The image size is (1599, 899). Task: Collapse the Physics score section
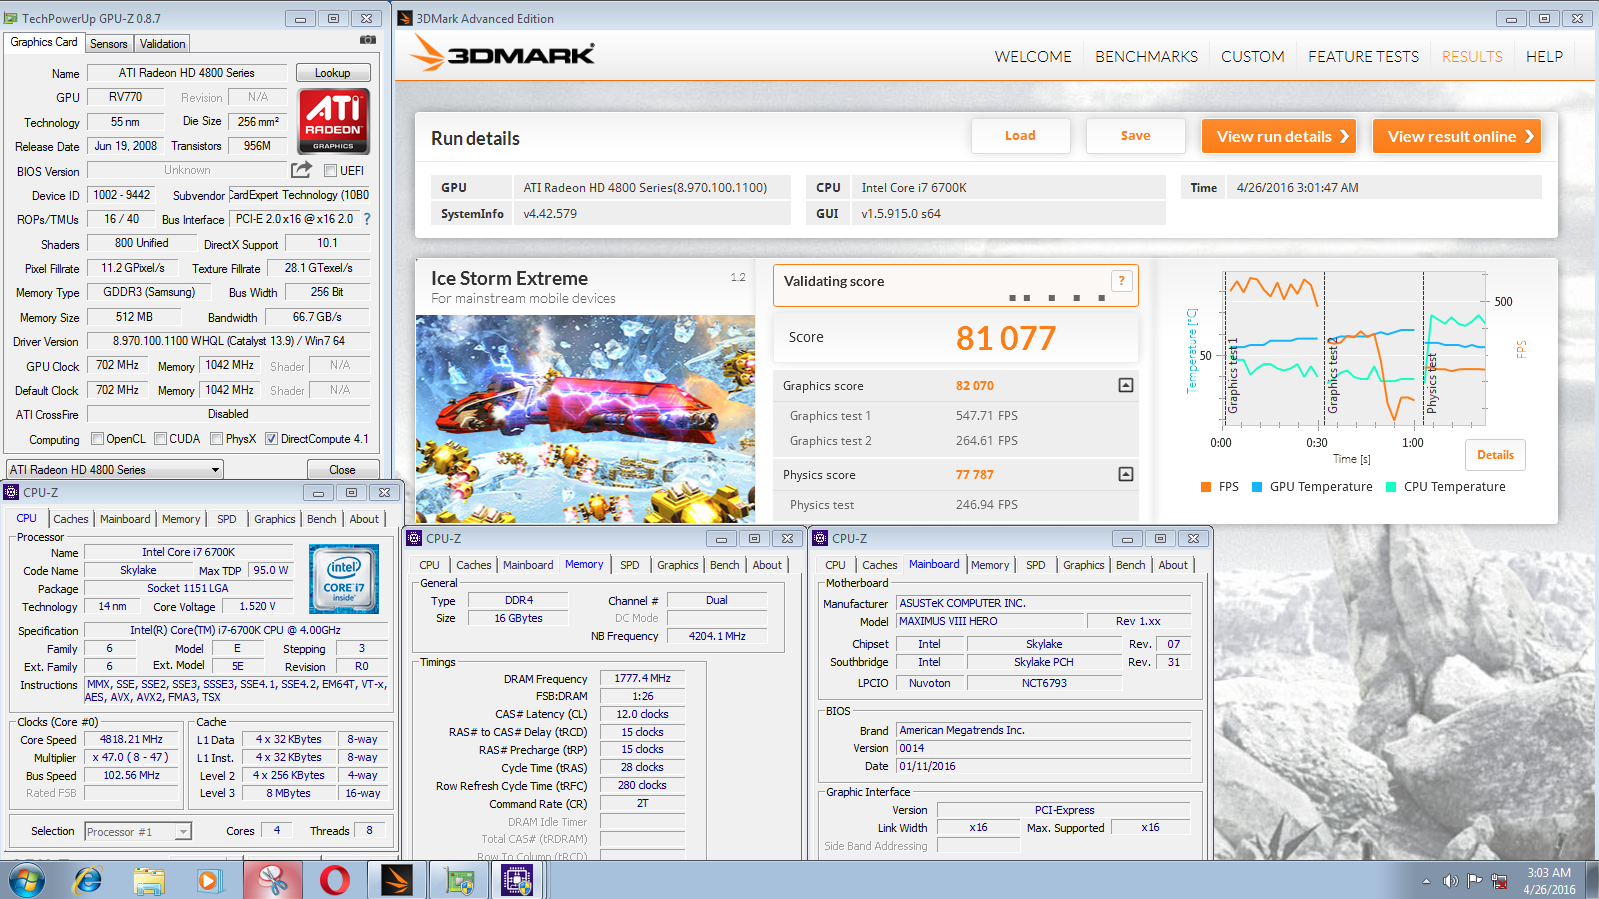(1126, 474)
